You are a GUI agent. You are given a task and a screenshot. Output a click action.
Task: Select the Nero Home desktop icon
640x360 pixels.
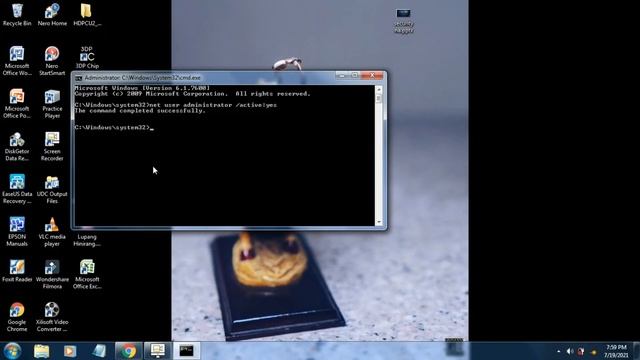click(52, 15)
